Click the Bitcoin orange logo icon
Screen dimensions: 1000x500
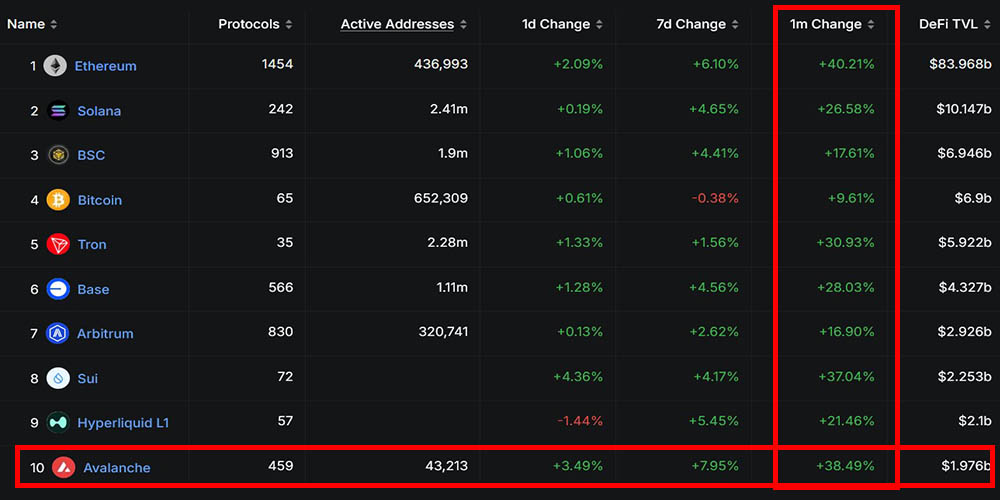58,200
